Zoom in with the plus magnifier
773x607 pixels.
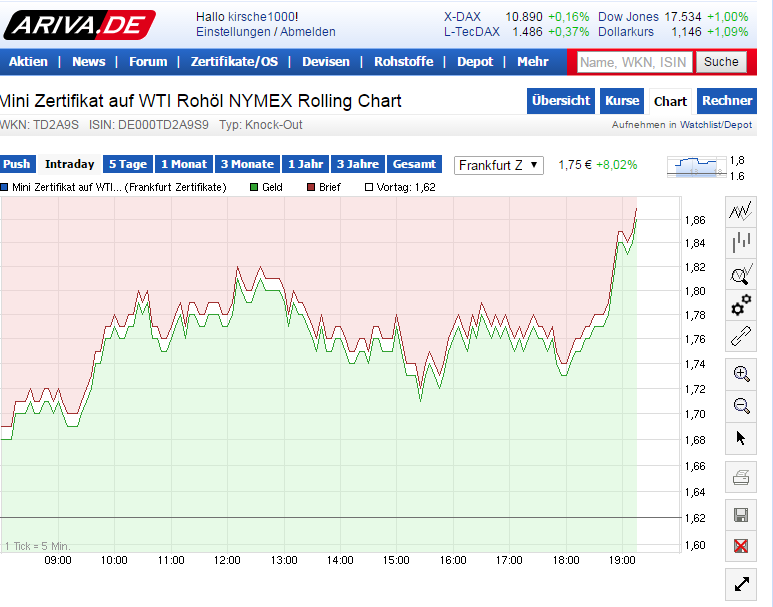(740, 374)
